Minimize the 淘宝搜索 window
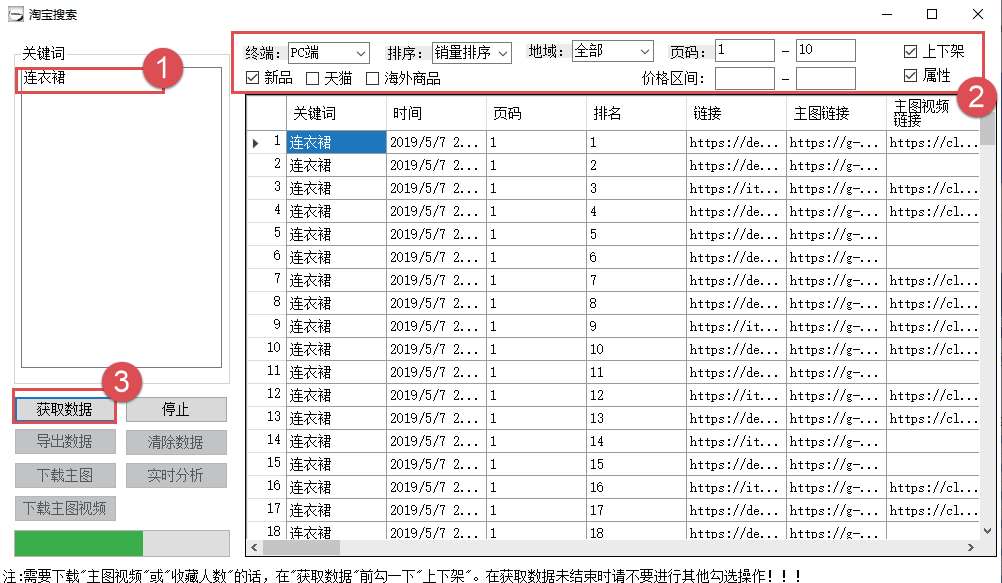The image size is (1002, 583). point(887,14)
